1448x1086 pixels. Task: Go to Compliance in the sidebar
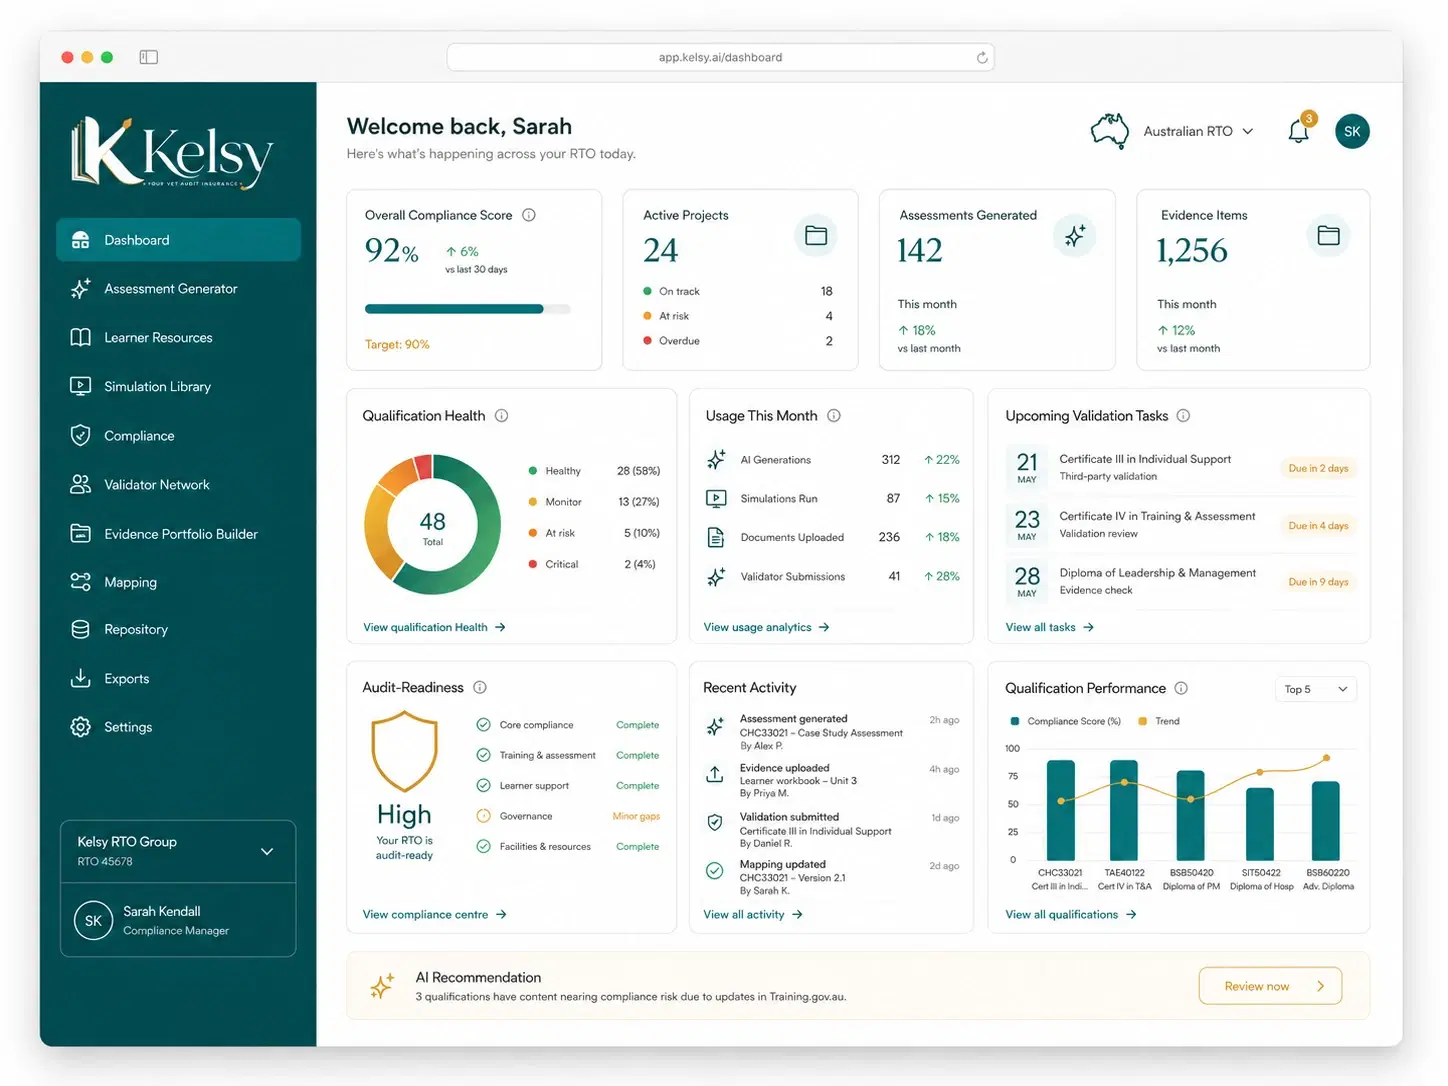[x=178, y=436]
